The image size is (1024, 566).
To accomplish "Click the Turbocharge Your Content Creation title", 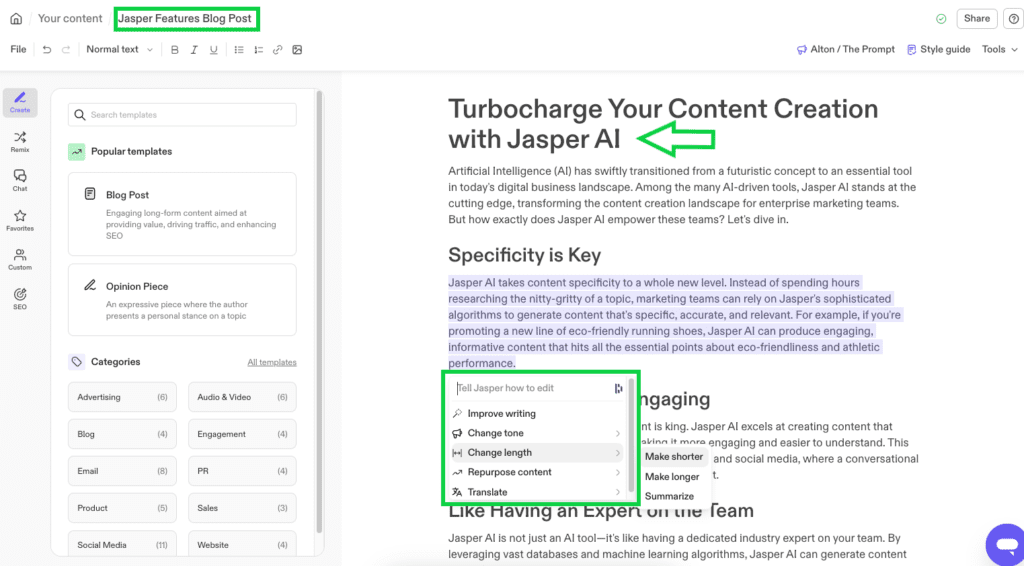I will tap(663, 123).
